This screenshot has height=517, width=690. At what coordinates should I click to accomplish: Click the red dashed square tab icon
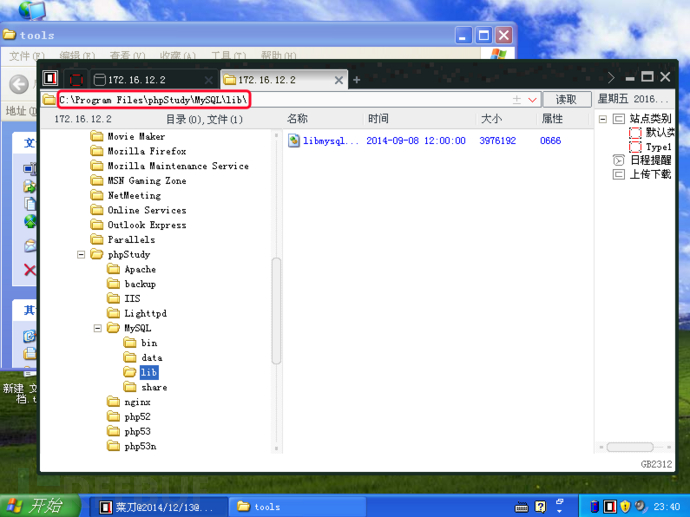(x=76, y=80)
